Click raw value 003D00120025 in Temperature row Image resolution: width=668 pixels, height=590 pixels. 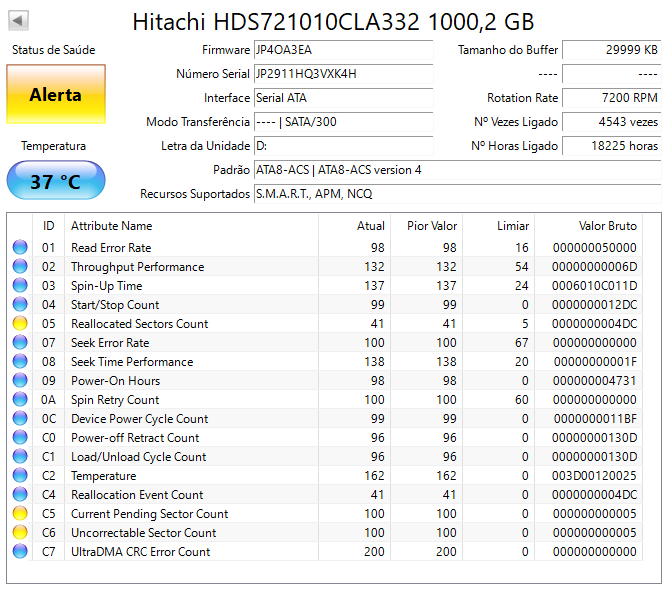click(594, 475)
